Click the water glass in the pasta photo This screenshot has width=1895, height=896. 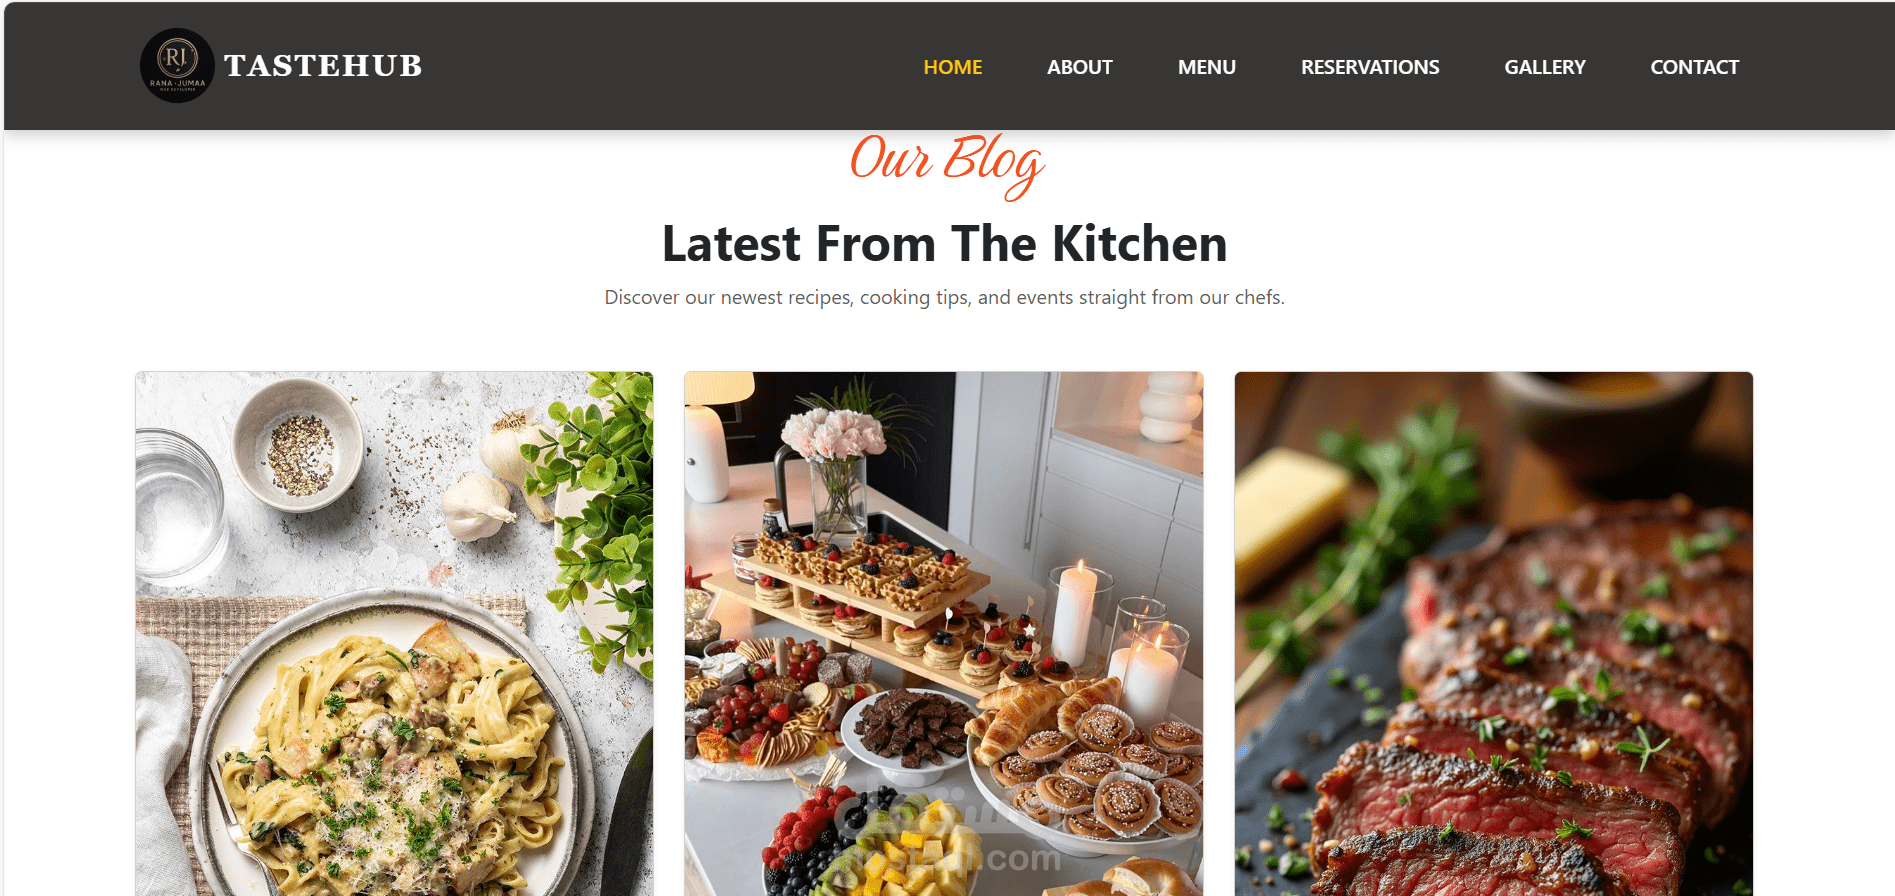(x=180, y=505)
